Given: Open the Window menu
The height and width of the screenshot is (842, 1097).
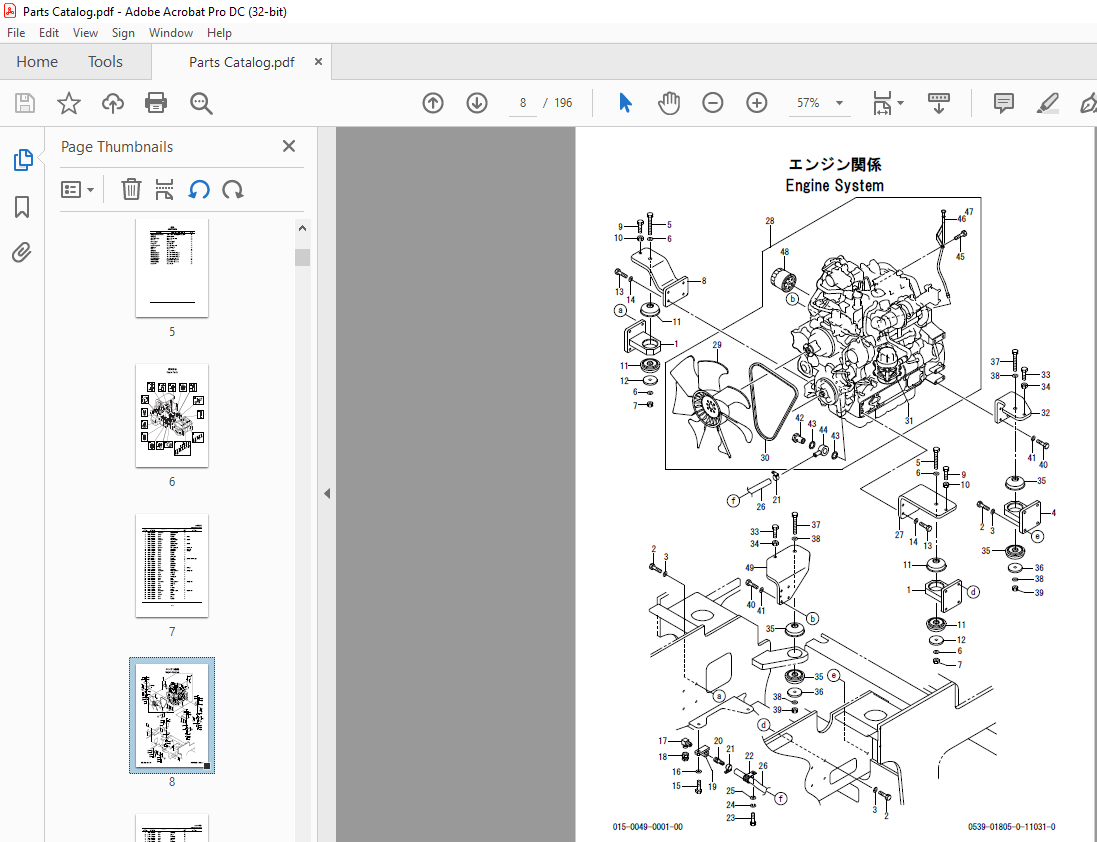Looking at the screenshot, I should [171, 33].
